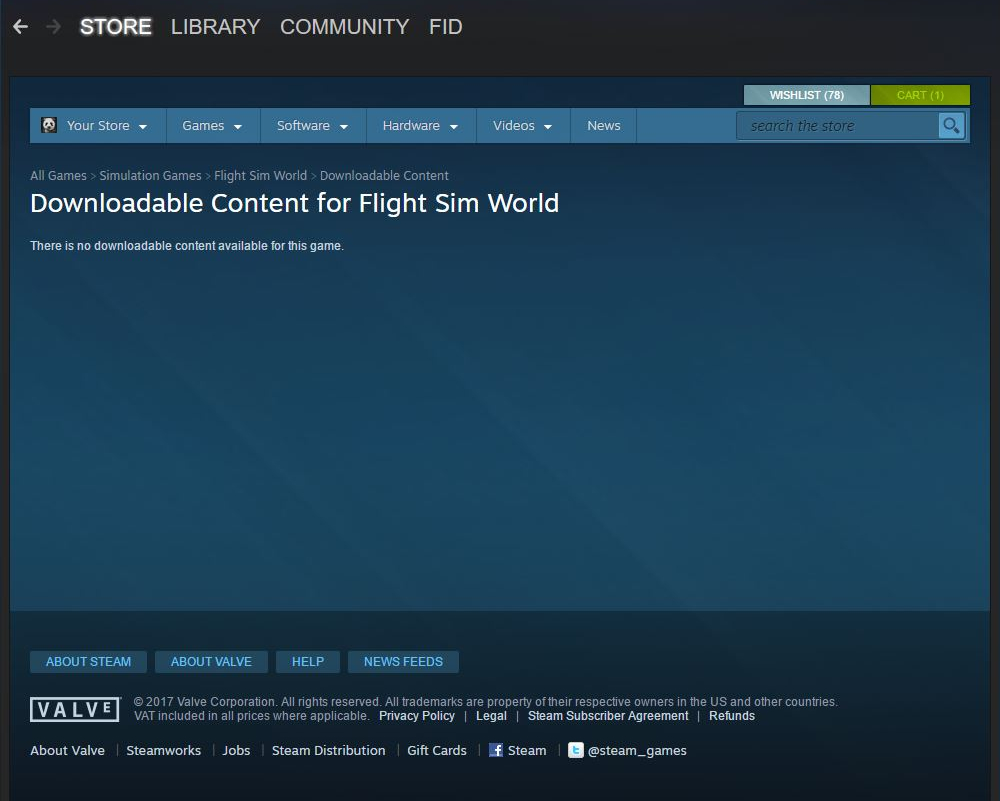1000x801 pixels.
Task: Open the NEWS FEEDS button
Action: (x=403, y=661)
